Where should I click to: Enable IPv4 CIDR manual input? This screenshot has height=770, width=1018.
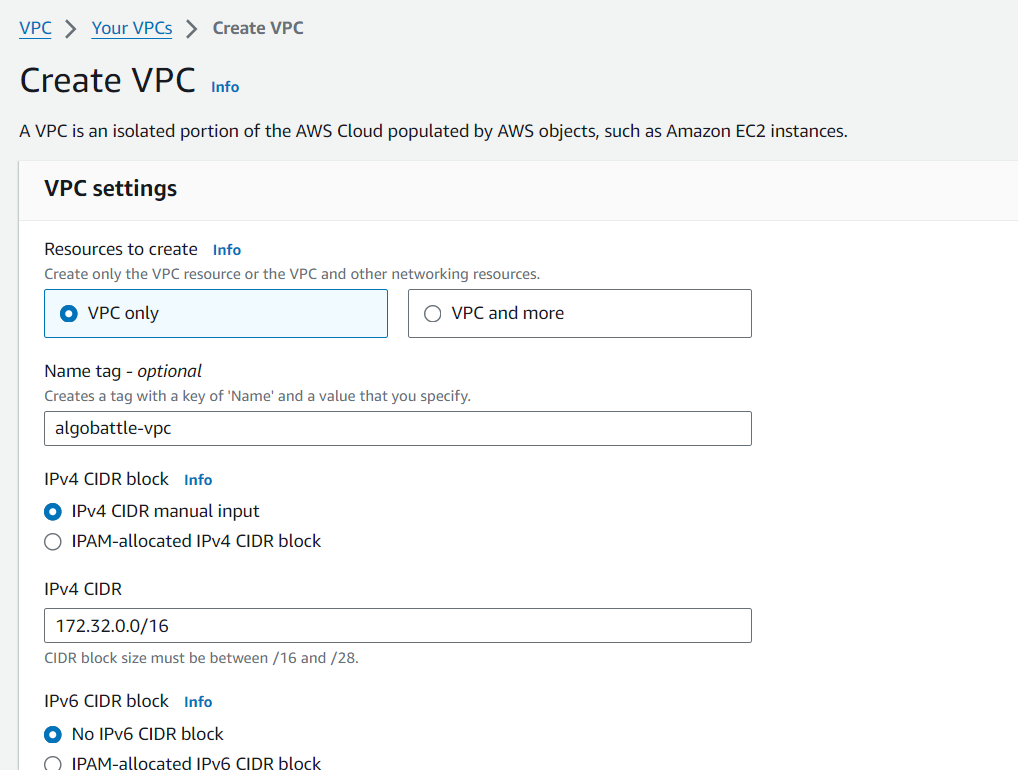click(x=52, y=511)
